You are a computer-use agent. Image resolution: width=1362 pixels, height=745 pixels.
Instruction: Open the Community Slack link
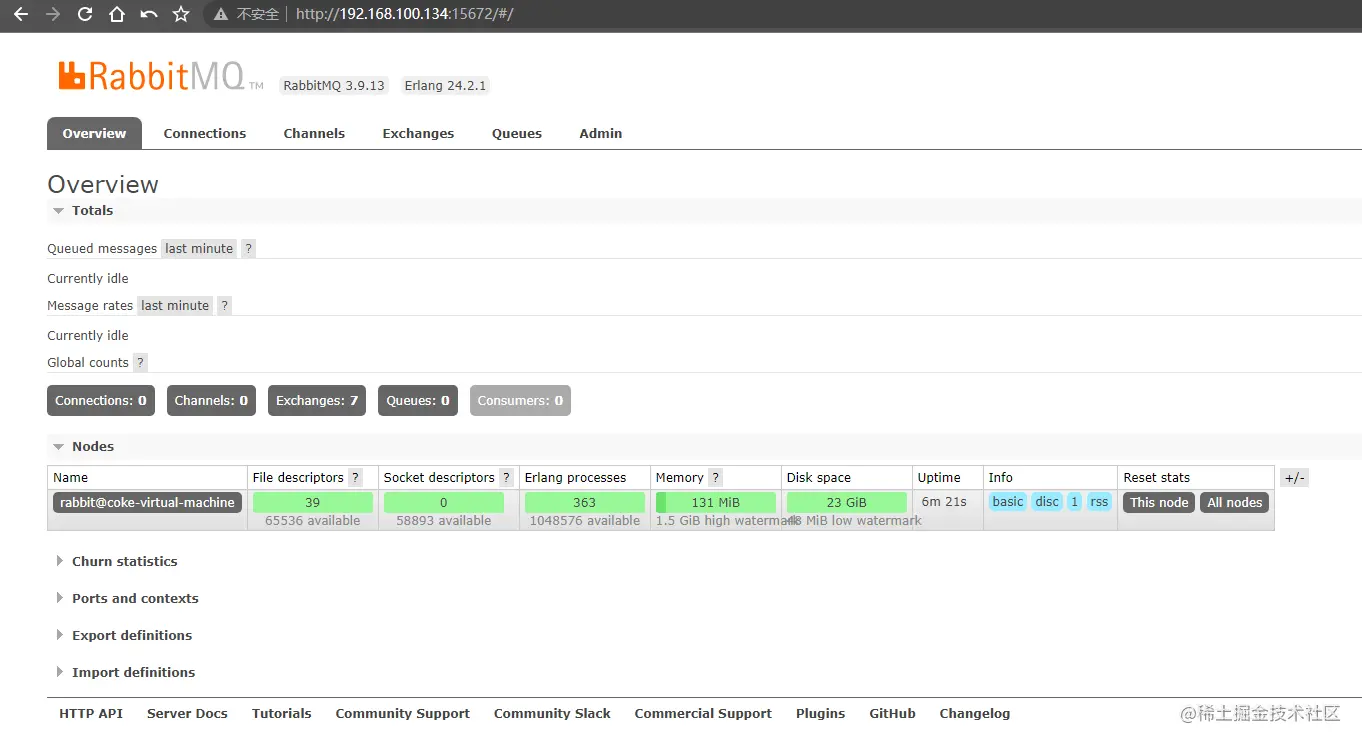552,714
